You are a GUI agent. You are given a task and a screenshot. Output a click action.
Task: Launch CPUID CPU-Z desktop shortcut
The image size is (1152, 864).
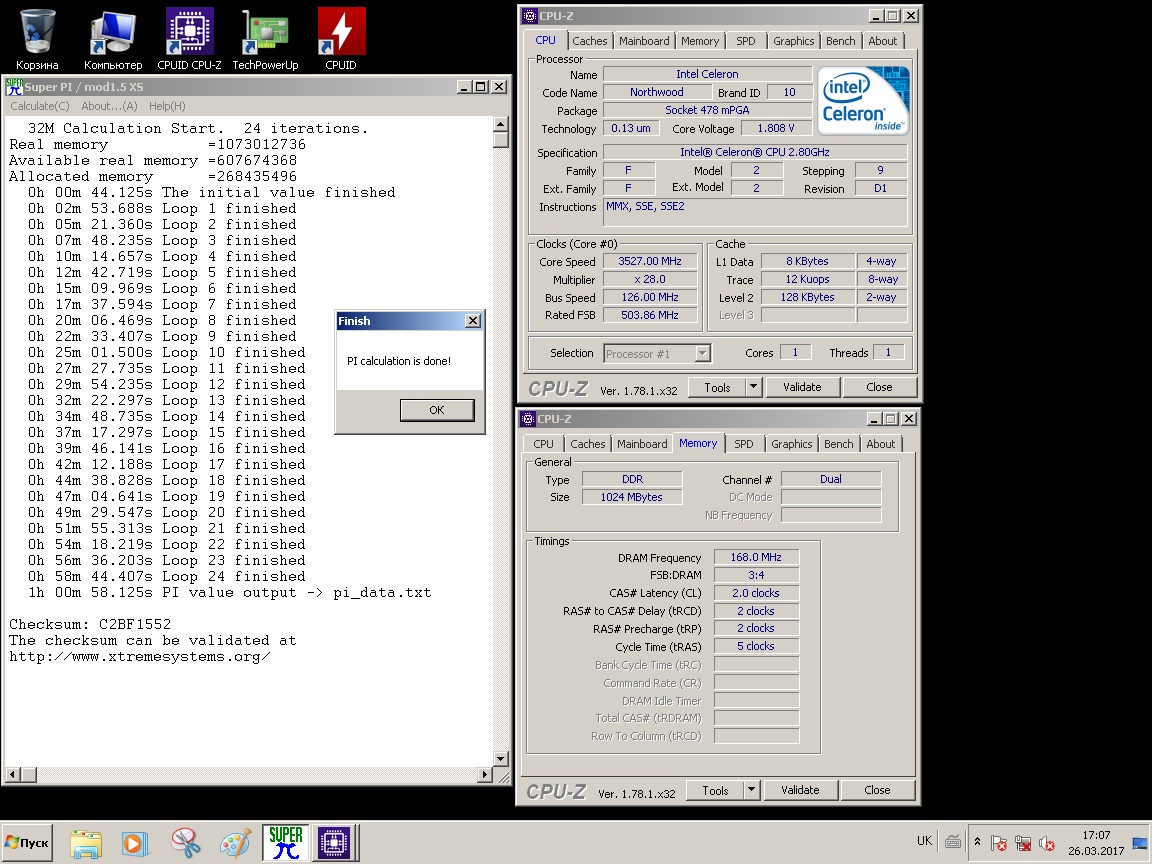190,39
